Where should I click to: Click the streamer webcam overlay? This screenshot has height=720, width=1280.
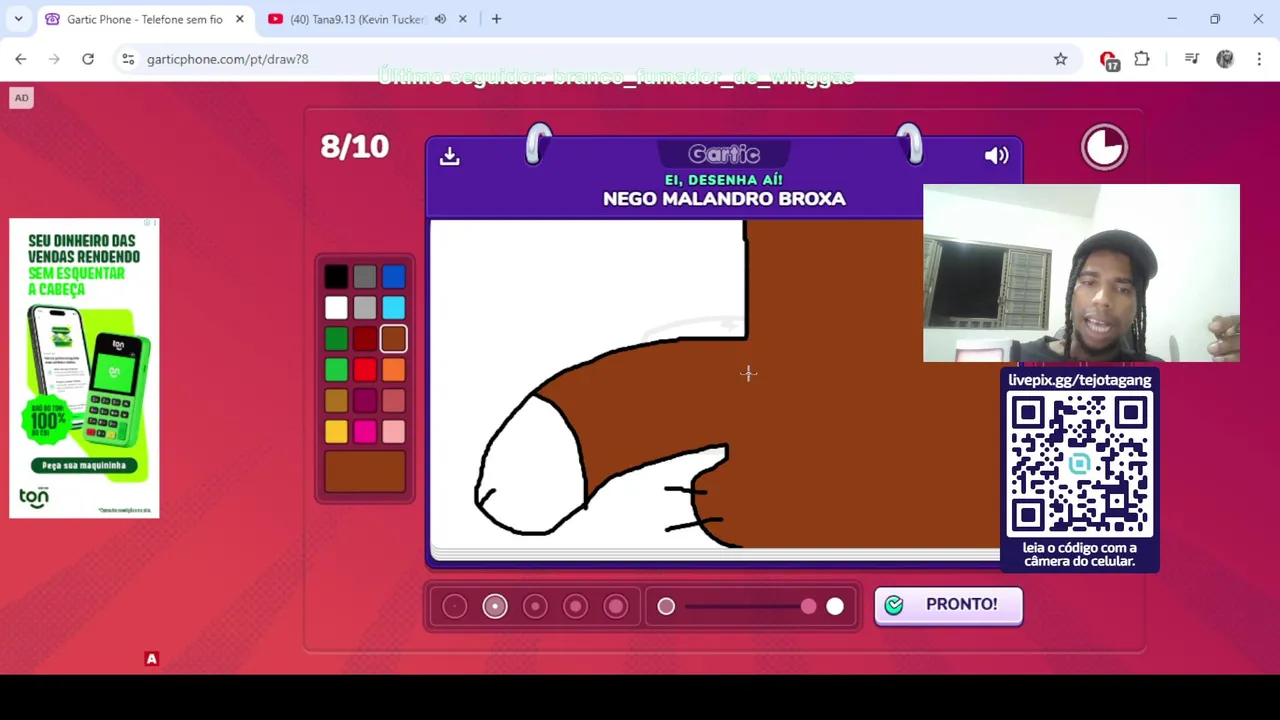(1081, 273)
